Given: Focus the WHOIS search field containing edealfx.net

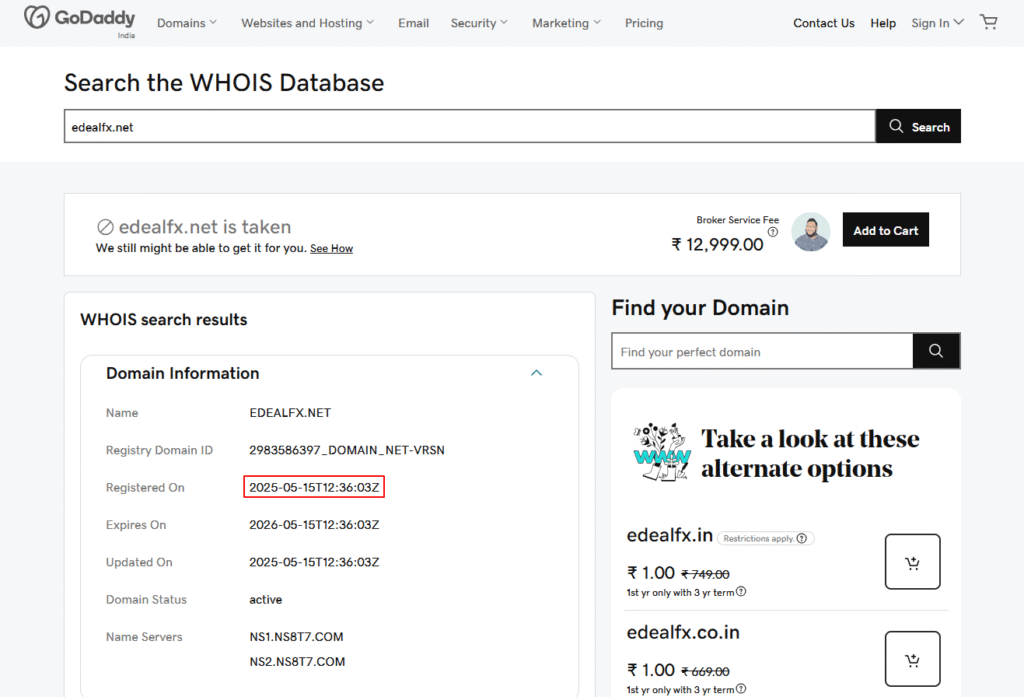Looking at the screenshot, I should [x=470, y=126].
